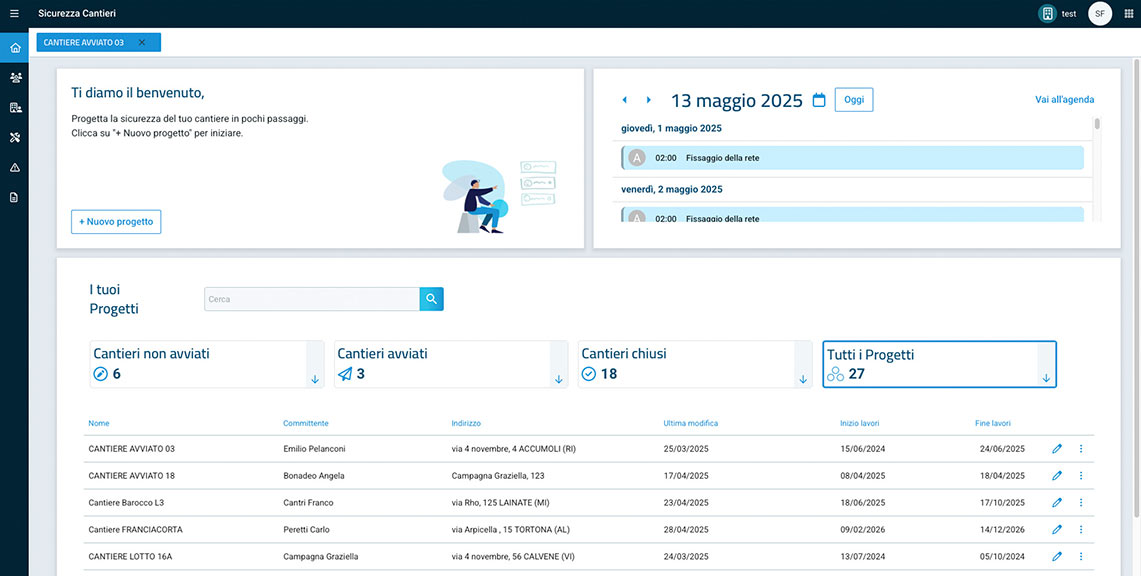Expand the arrow on Cantieri avviati card
1141x576 pixels.
click(559, 379)
